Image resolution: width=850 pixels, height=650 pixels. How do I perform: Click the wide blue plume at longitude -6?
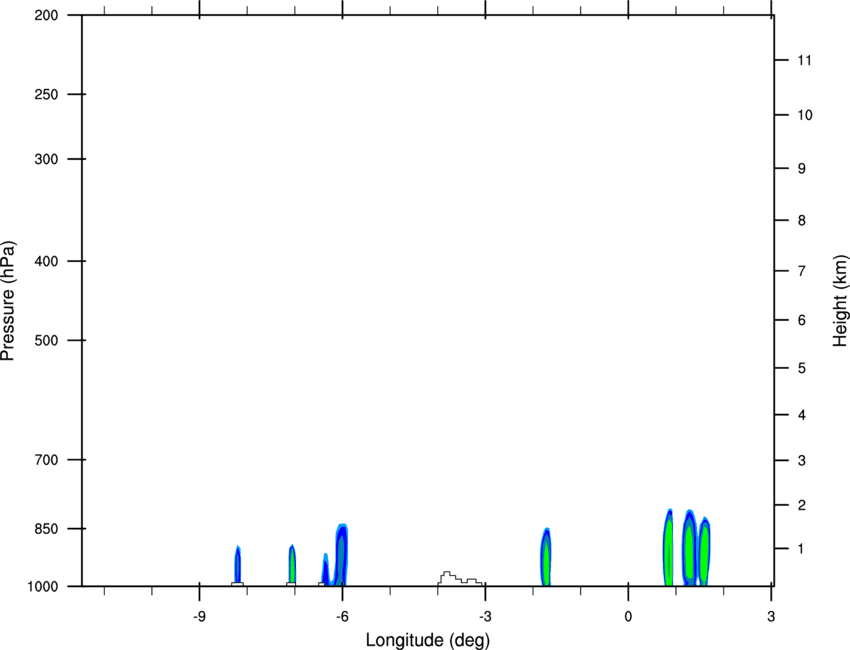click(x=341, y=555)
